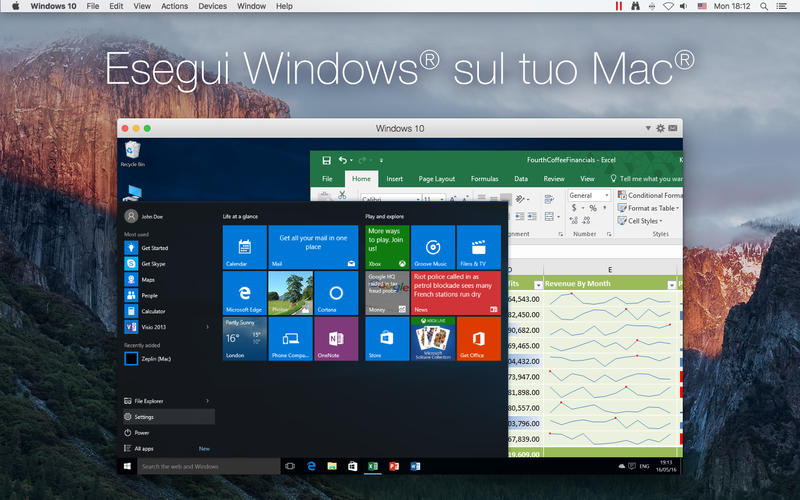The width and height of the screenshot is (800, 500).
Task: Open the Photos tile with tree picture
Action: click(x=290, y=293)
